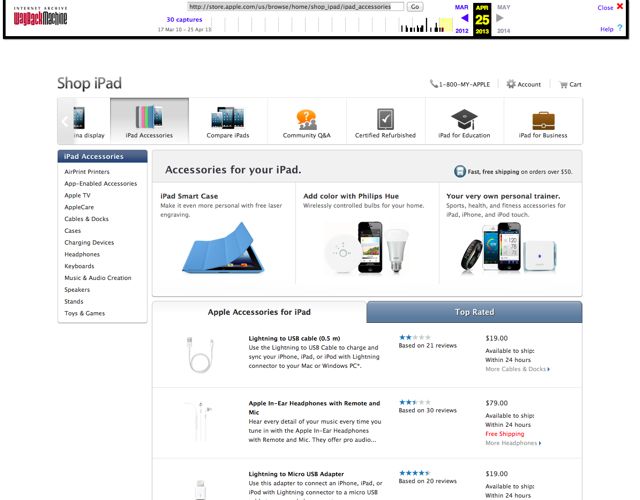Click Add color with Philips Hue heading
Screen dimensions: 640x500
tap(351, 196)
